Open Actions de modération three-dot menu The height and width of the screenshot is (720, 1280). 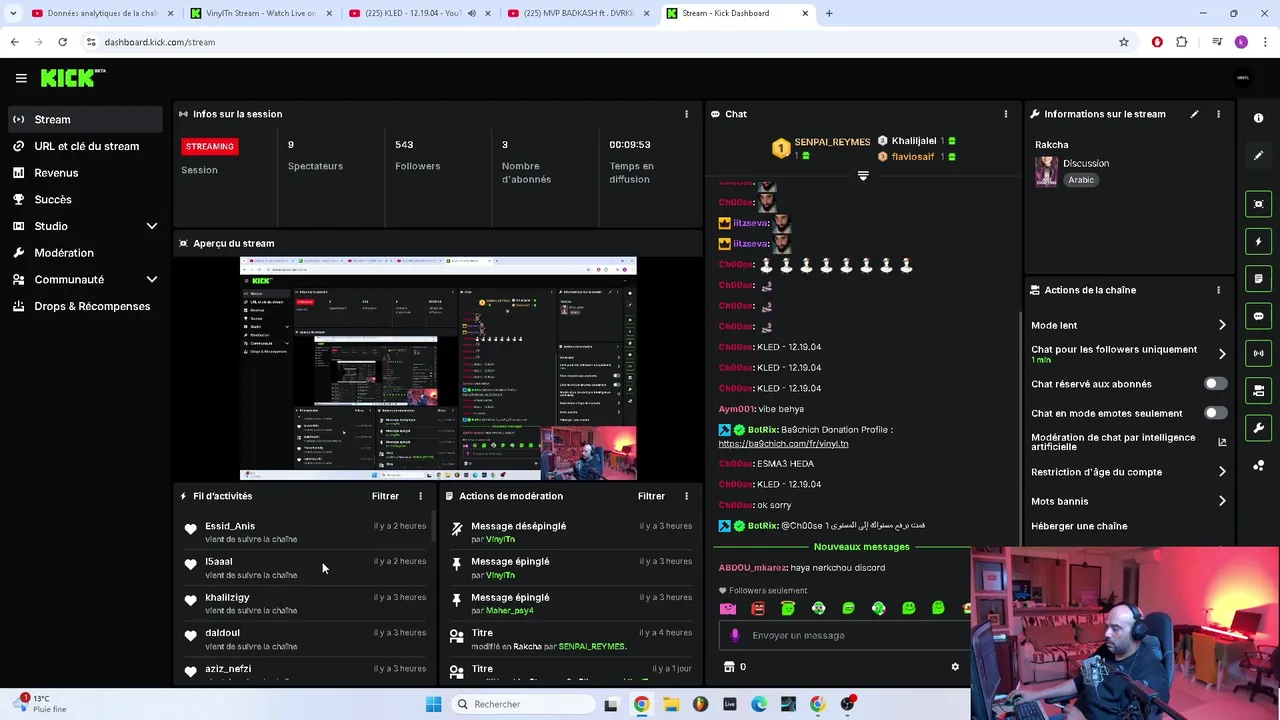686,496
